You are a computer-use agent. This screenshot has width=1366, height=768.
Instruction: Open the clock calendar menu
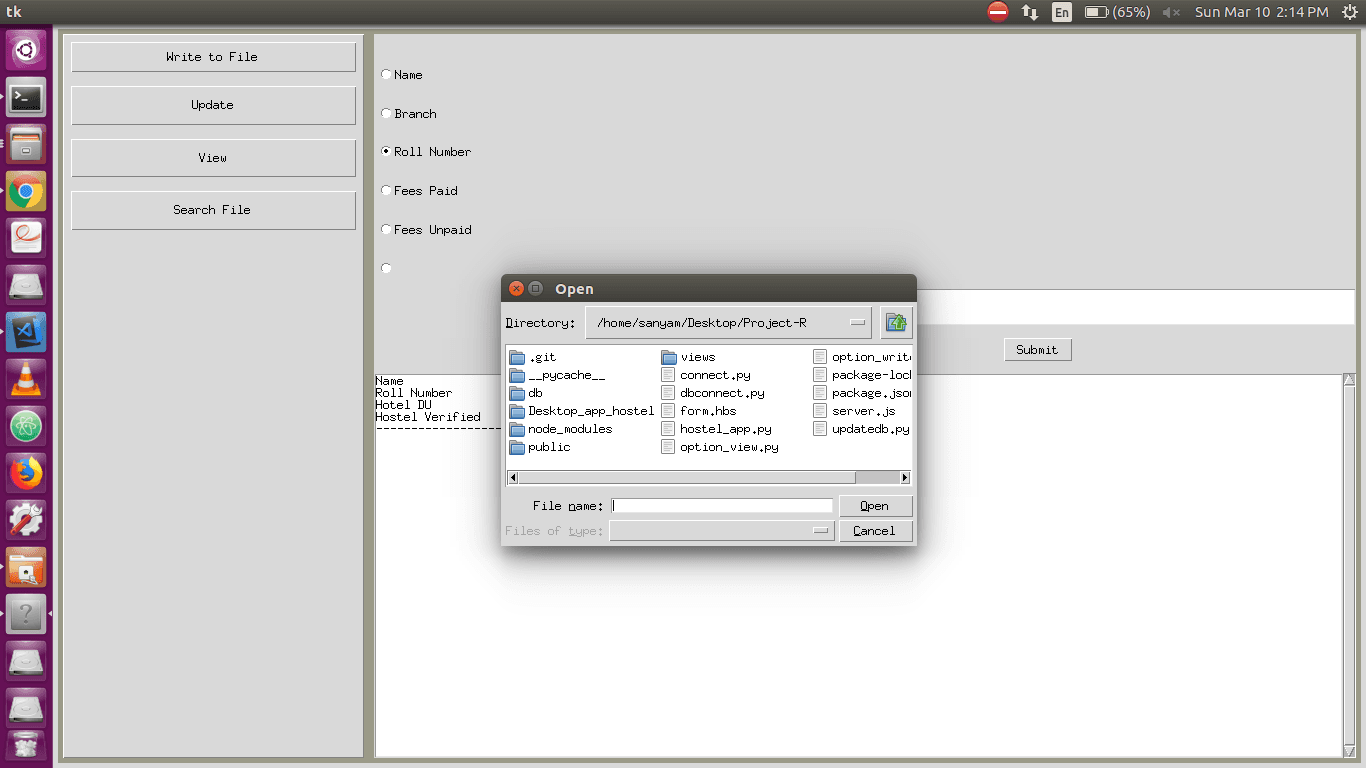(x=1261, y=12)
